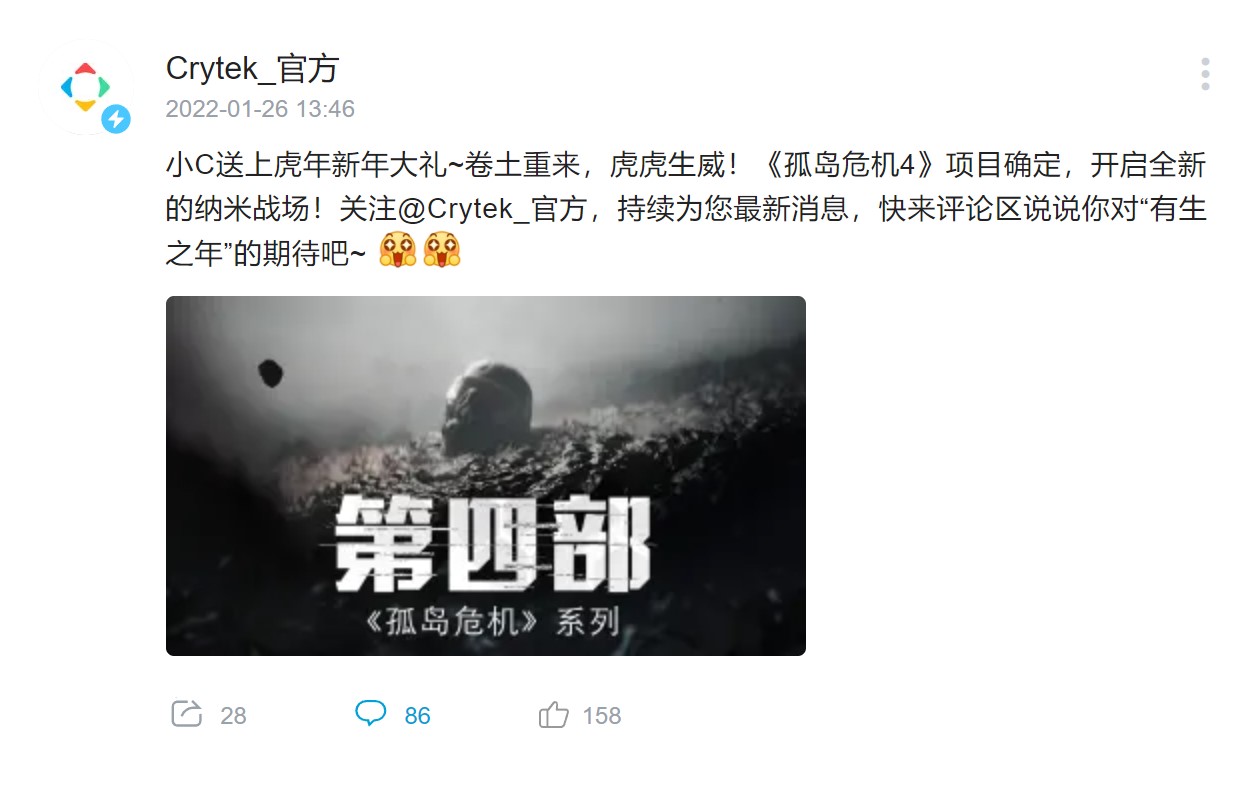Click the comment count 86
Viewport: 1245px width, 791px height.
point(417,716)
